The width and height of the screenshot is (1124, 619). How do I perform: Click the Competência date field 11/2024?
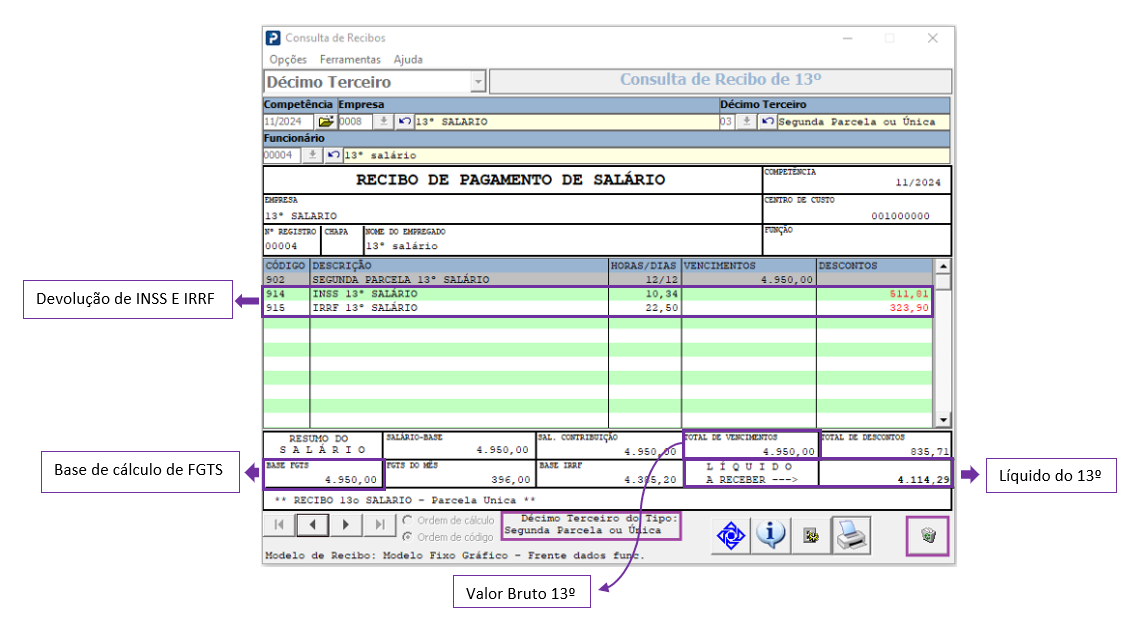(288, 122)
